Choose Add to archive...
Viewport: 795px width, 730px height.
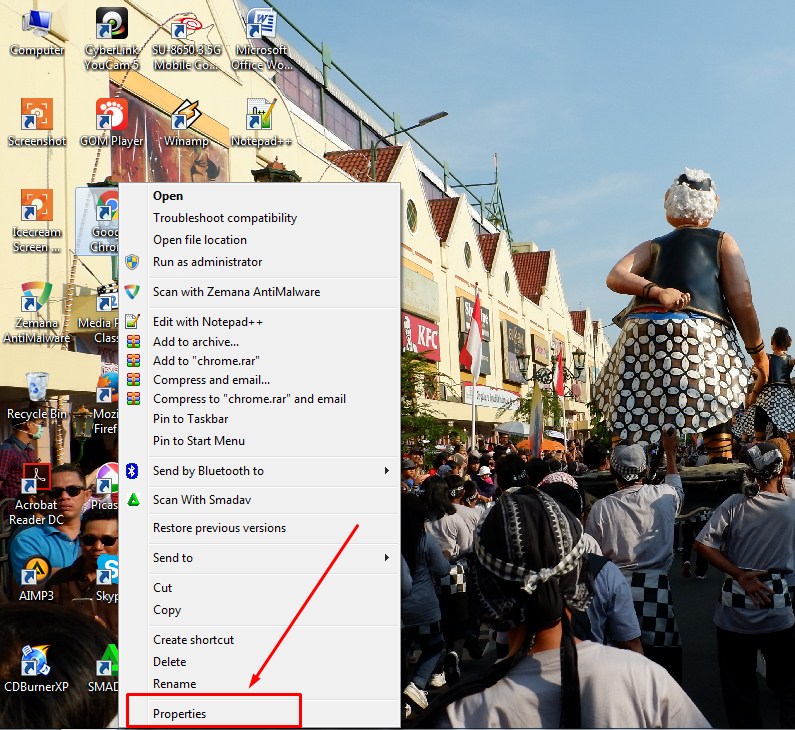(x=259, y=342)
